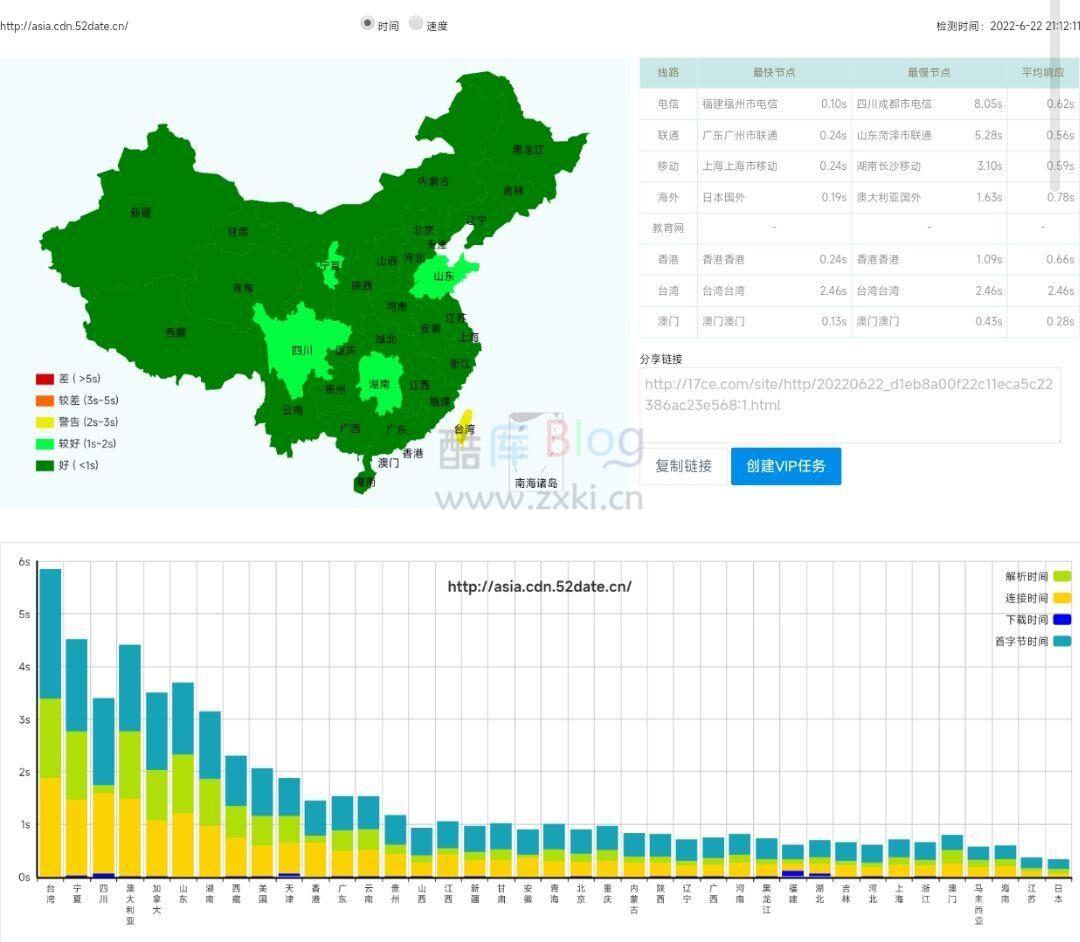Click the 复制链接 button
Screen dimensions: 1080x942
(x=683, y=466)
